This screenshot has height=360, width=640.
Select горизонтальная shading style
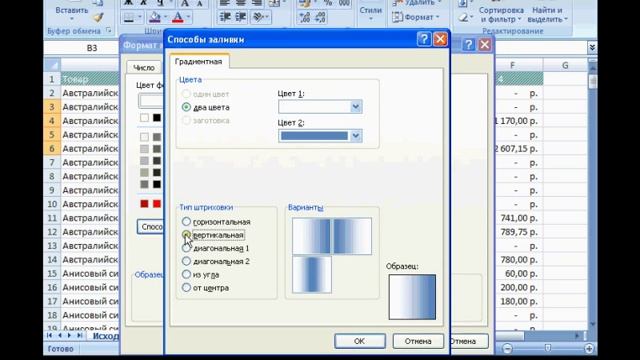(186, 222)
